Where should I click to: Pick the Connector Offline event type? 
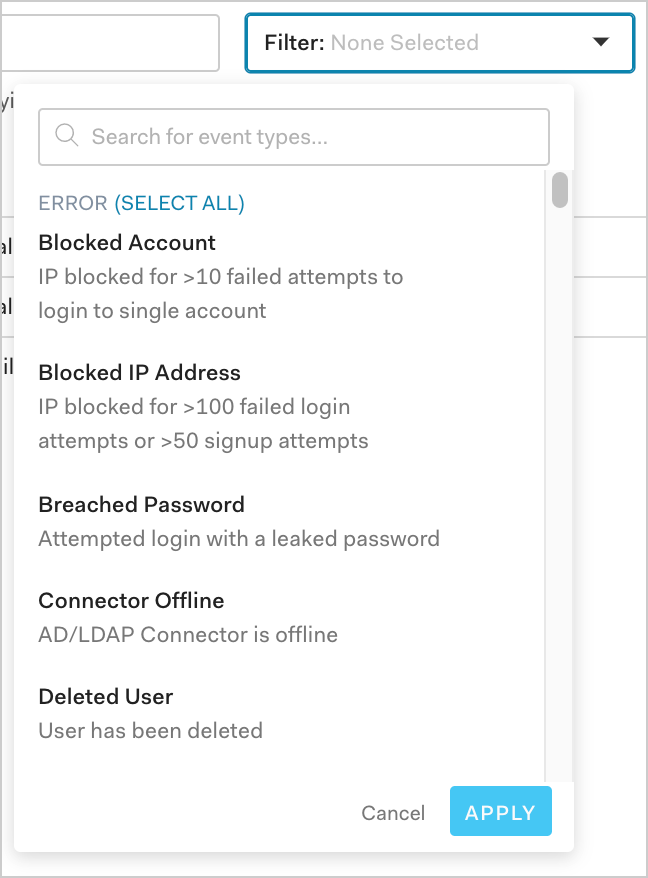pos(131,601)
